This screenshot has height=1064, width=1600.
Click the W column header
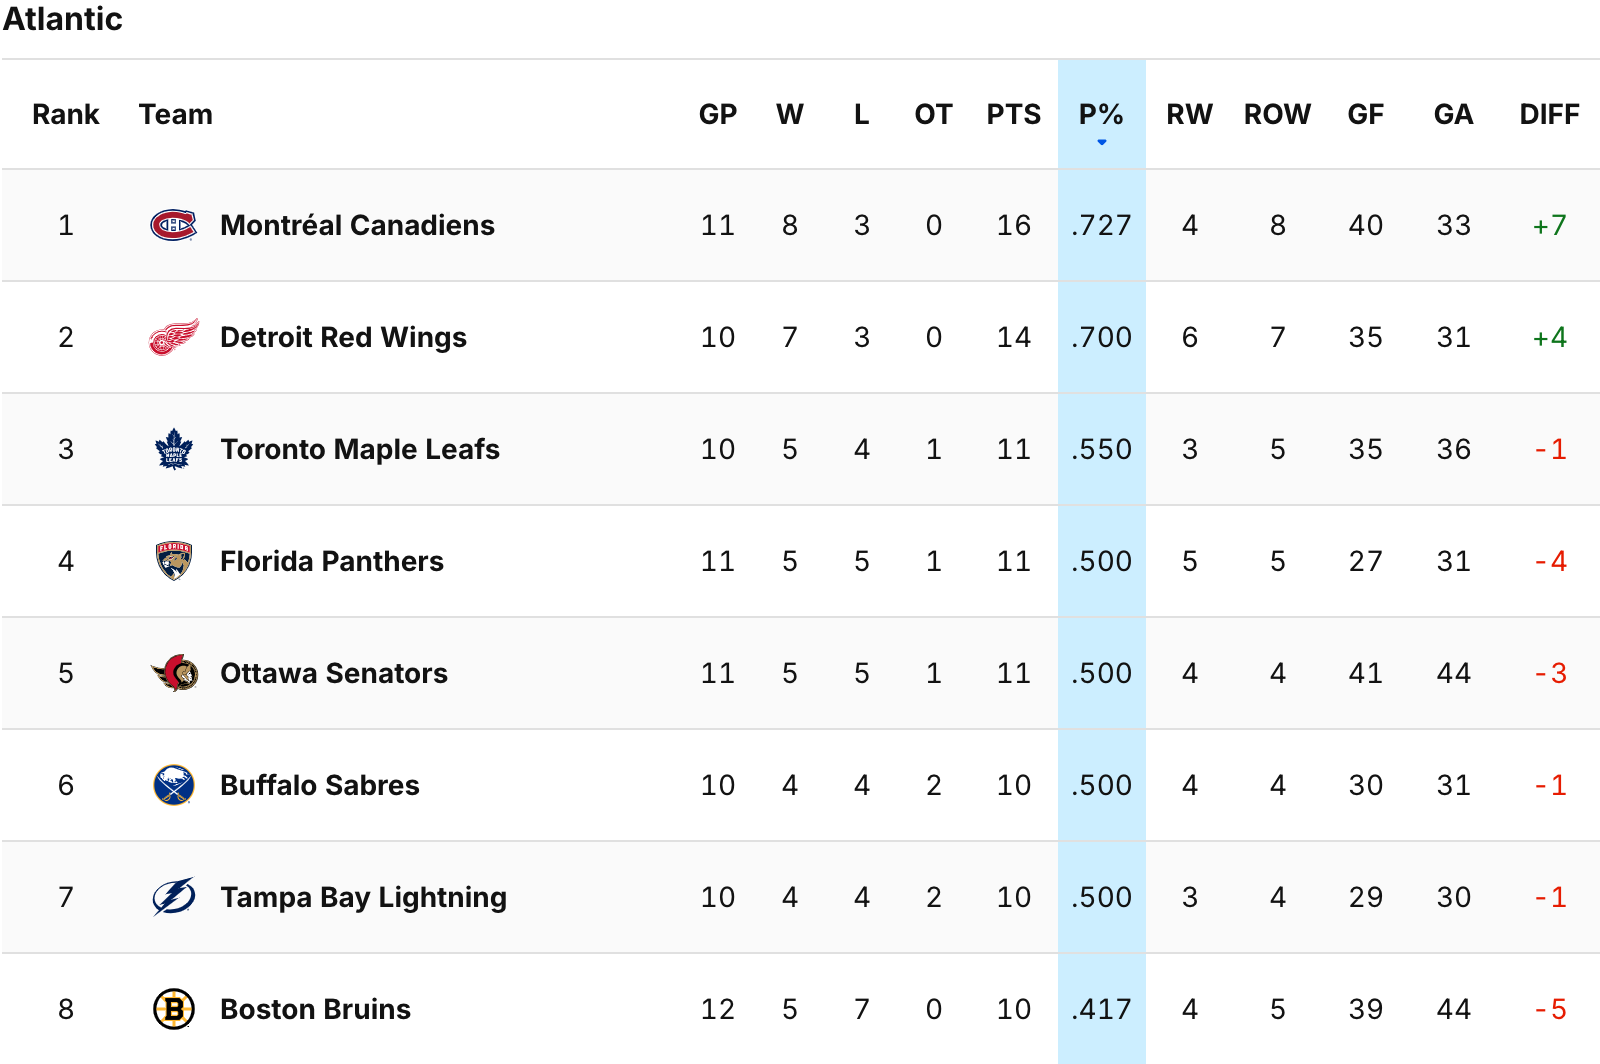pyautogui.click(x=789, y=115)
